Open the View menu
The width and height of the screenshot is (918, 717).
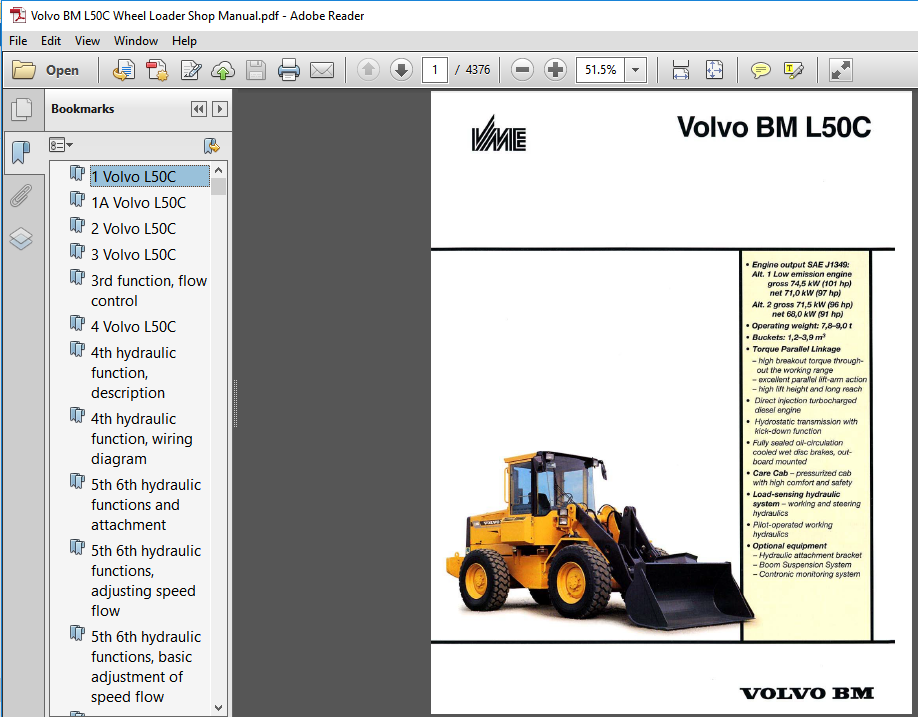87,41
